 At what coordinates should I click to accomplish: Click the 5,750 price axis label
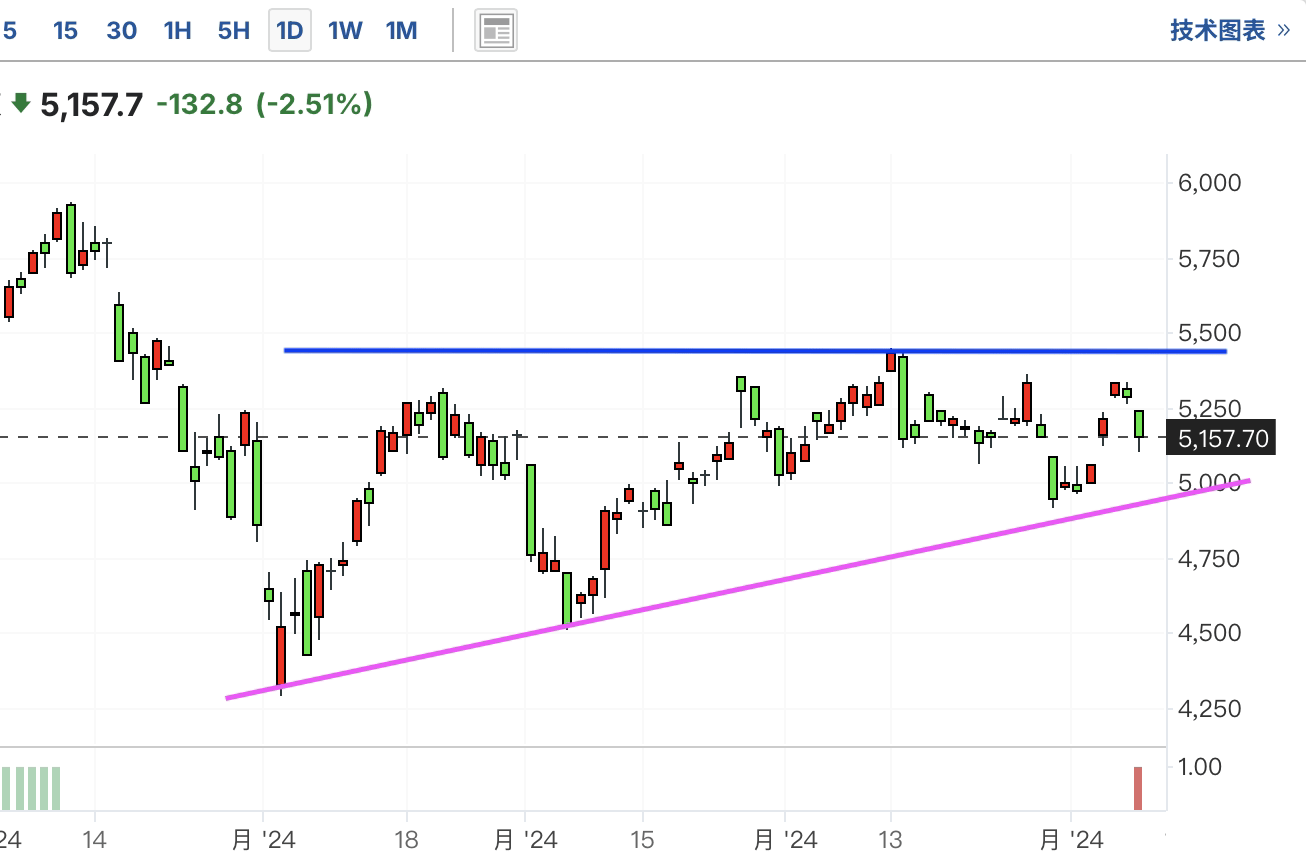pyautogui.click(x=1210, y=259)
